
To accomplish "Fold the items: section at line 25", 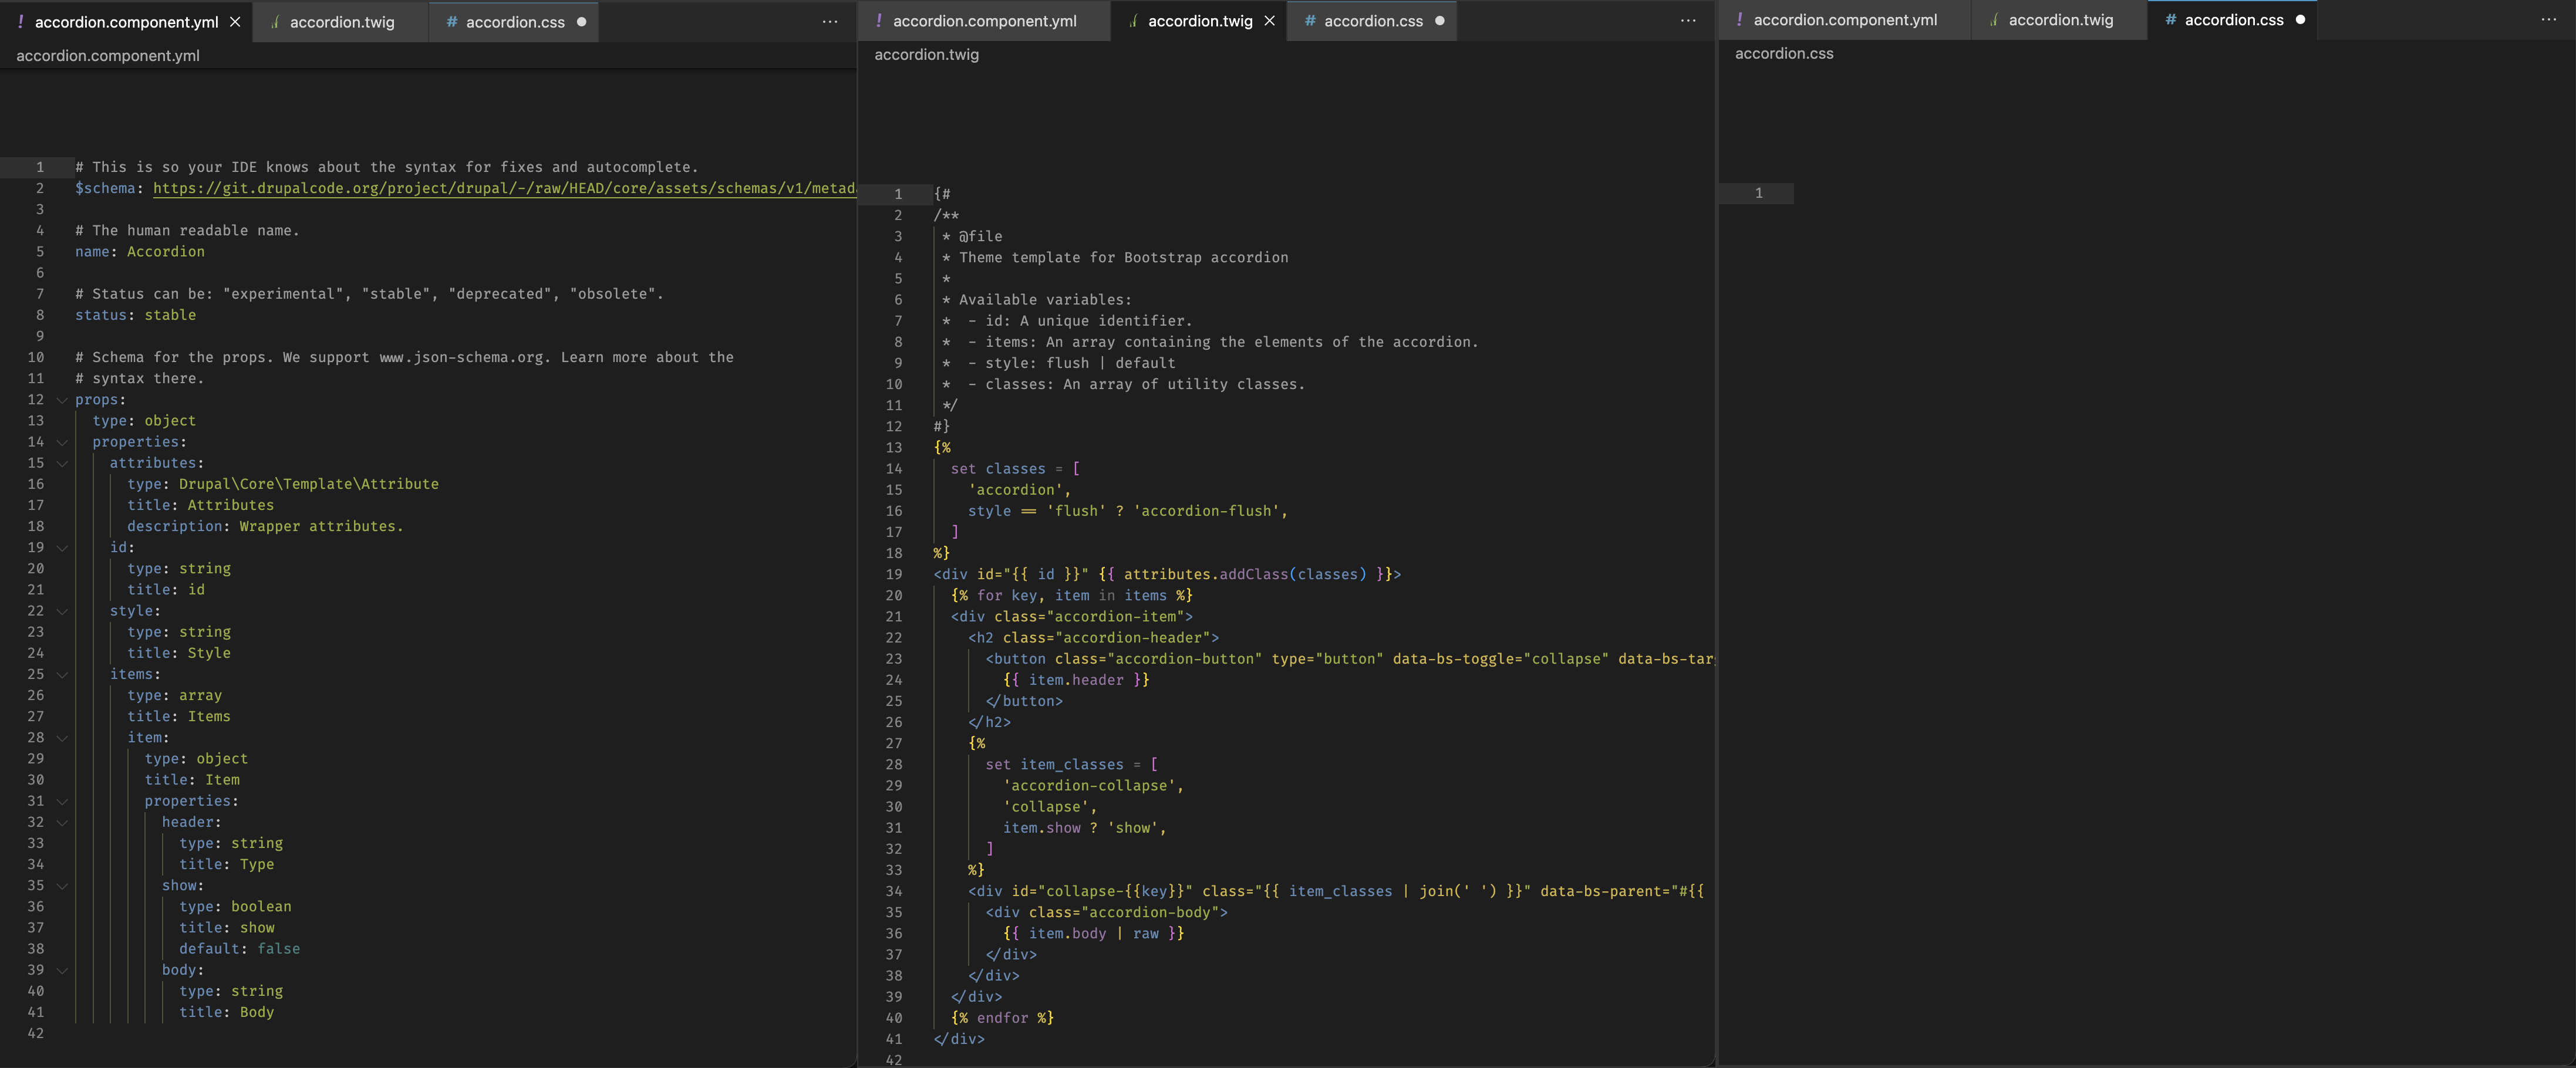I will pos(62,675).
